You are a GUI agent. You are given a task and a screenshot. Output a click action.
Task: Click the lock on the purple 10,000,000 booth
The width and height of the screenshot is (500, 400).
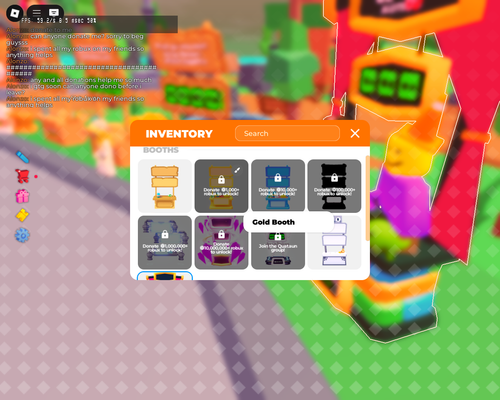221,234
